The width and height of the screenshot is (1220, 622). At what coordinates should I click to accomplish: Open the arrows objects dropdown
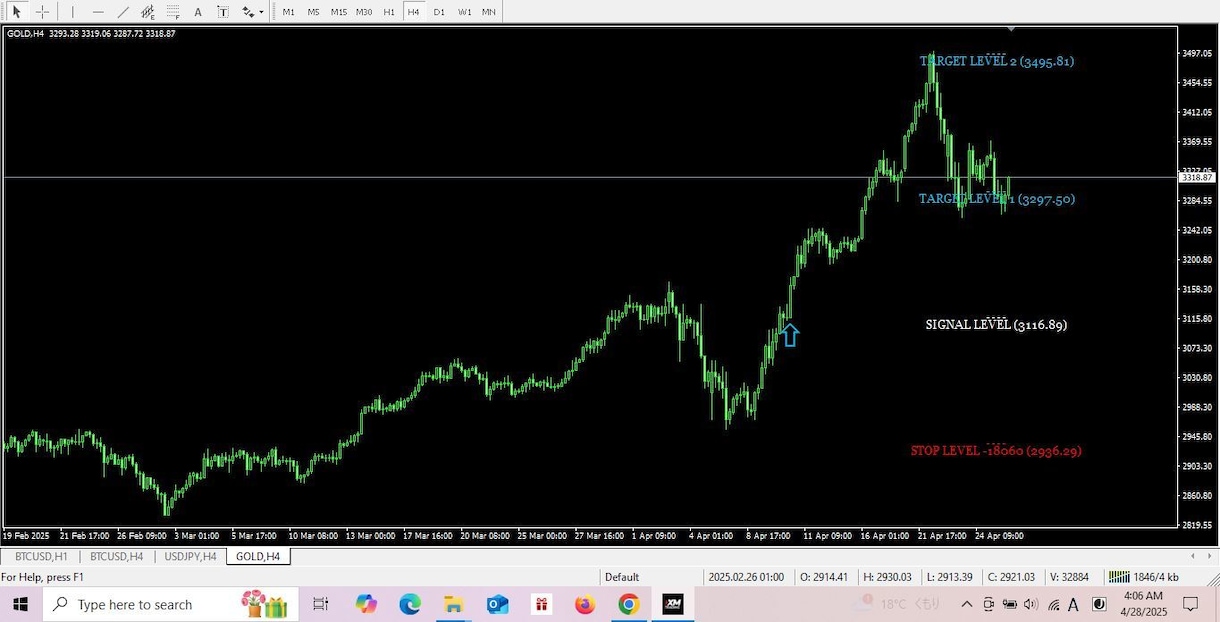coord(252,12)
